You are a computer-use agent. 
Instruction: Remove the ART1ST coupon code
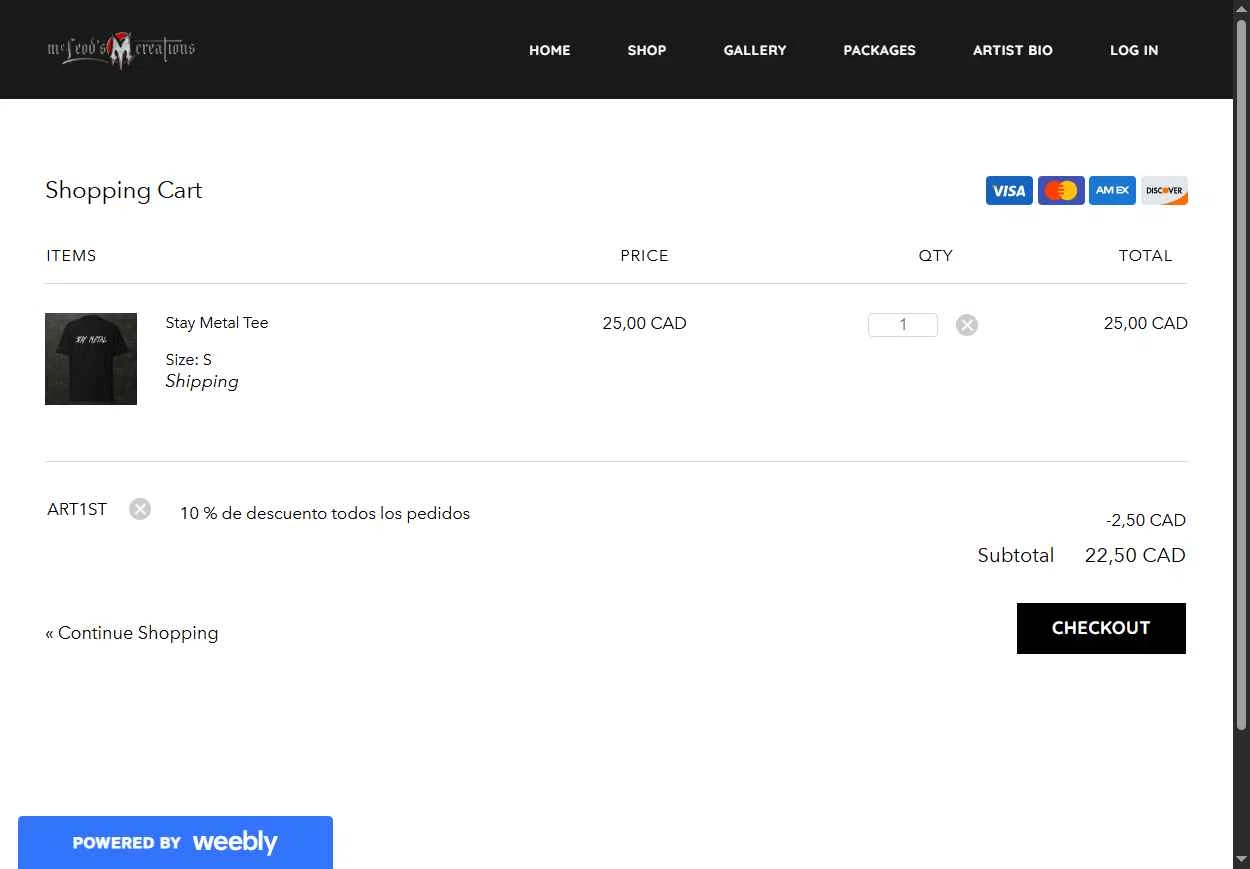click(140, 509)
